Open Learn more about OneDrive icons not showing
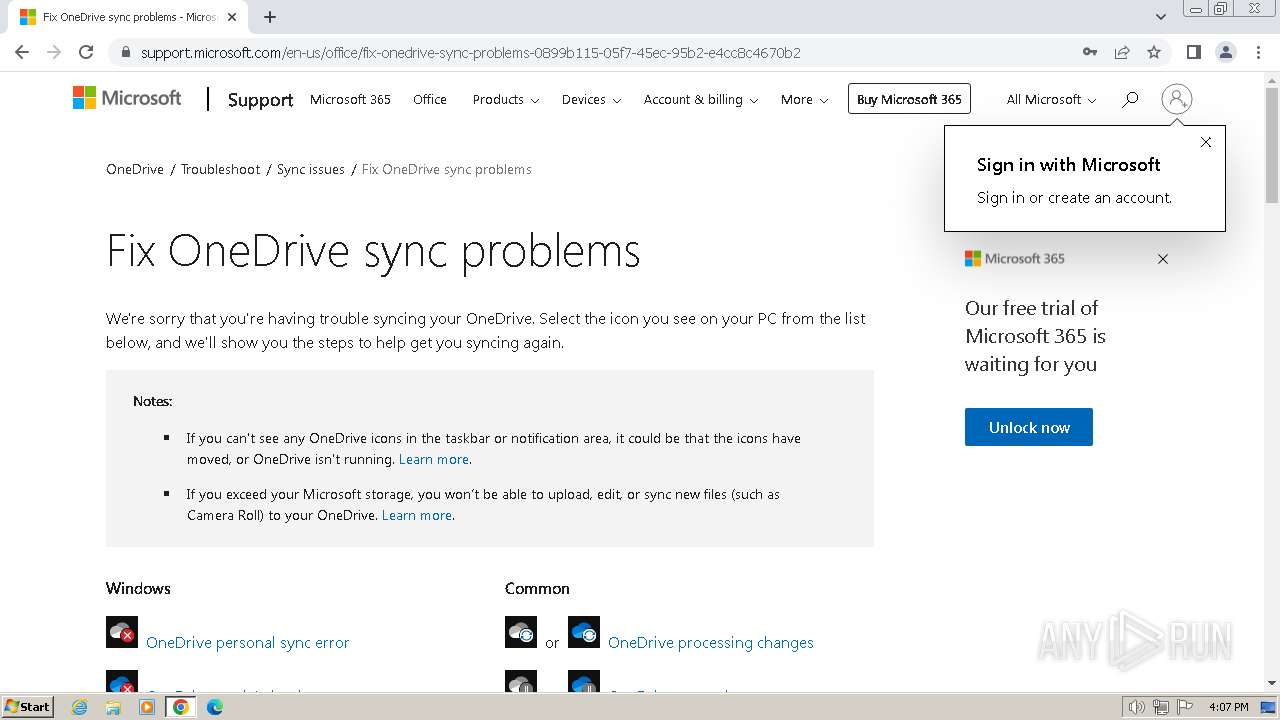Image resolution: width=1280 pixels, height=720 pixels. pyautogui.click(x=434, y=459)
